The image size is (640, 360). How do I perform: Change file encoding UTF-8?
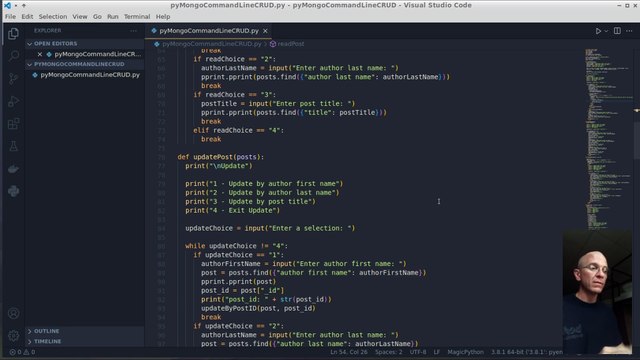(418, 352)
